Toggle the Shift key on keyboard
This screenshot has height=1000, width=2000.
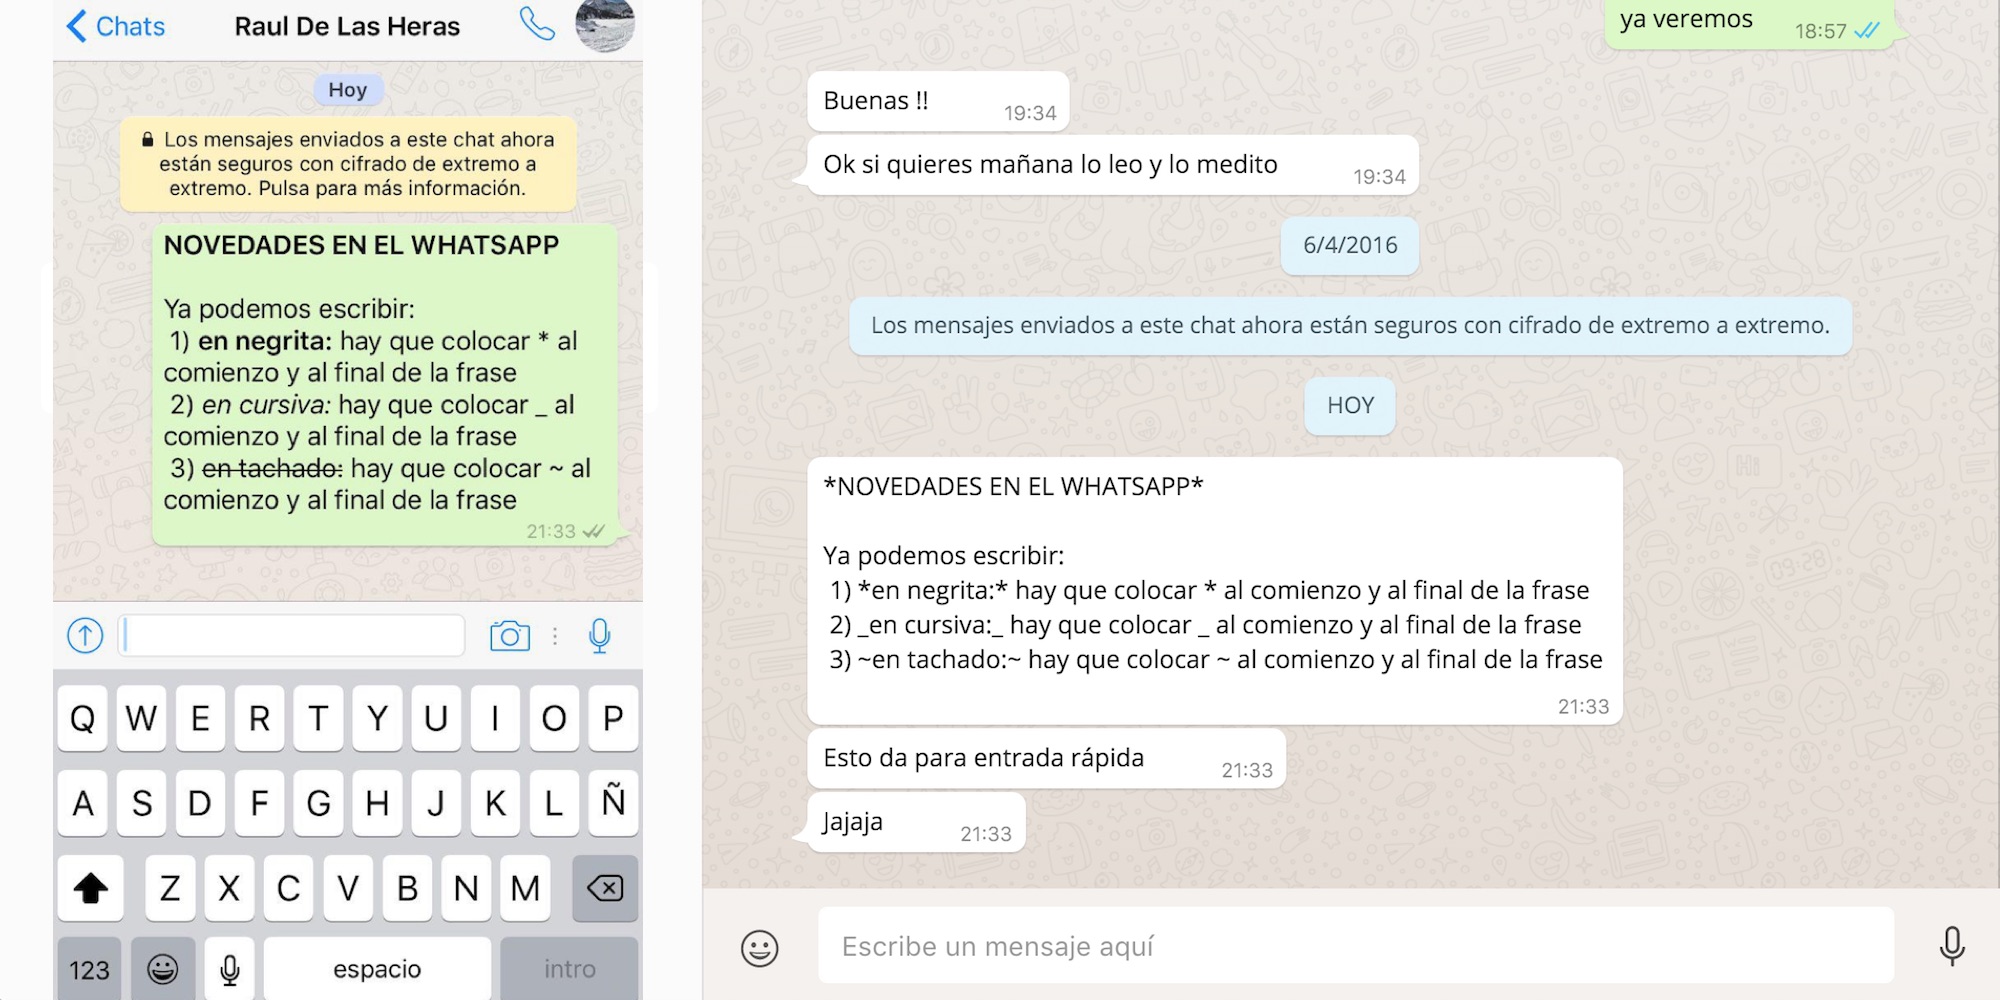[91, 888]
